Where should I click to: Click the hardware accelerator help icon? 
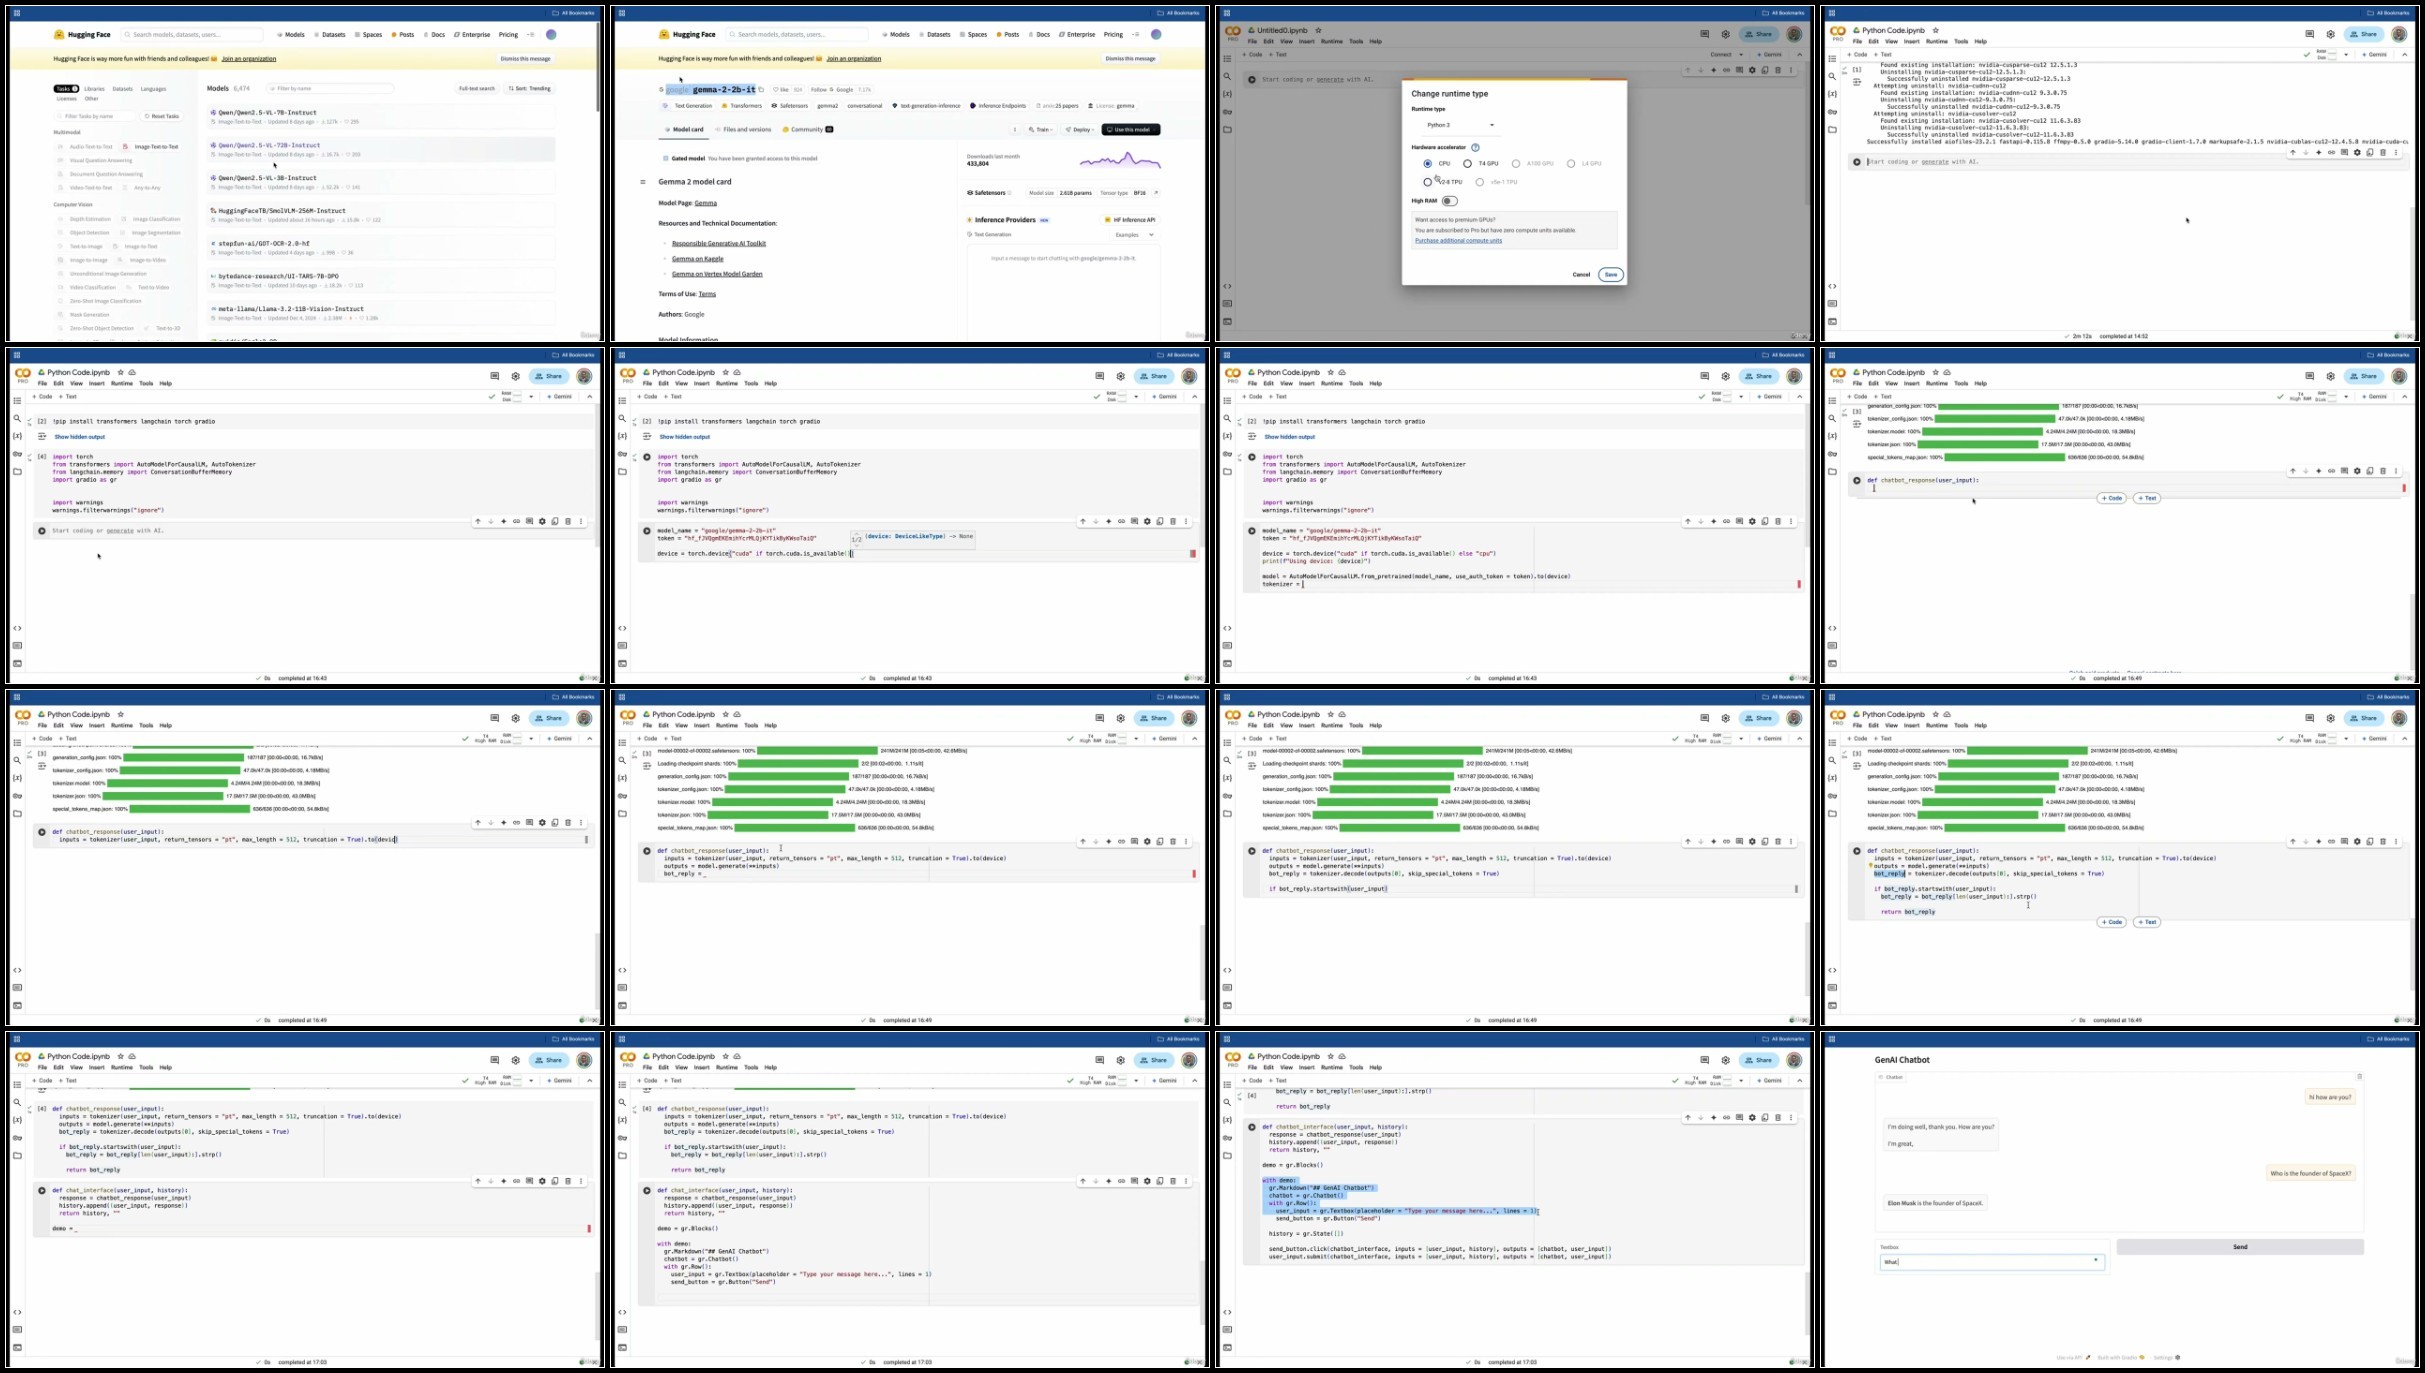click(x=1475, y=147)
